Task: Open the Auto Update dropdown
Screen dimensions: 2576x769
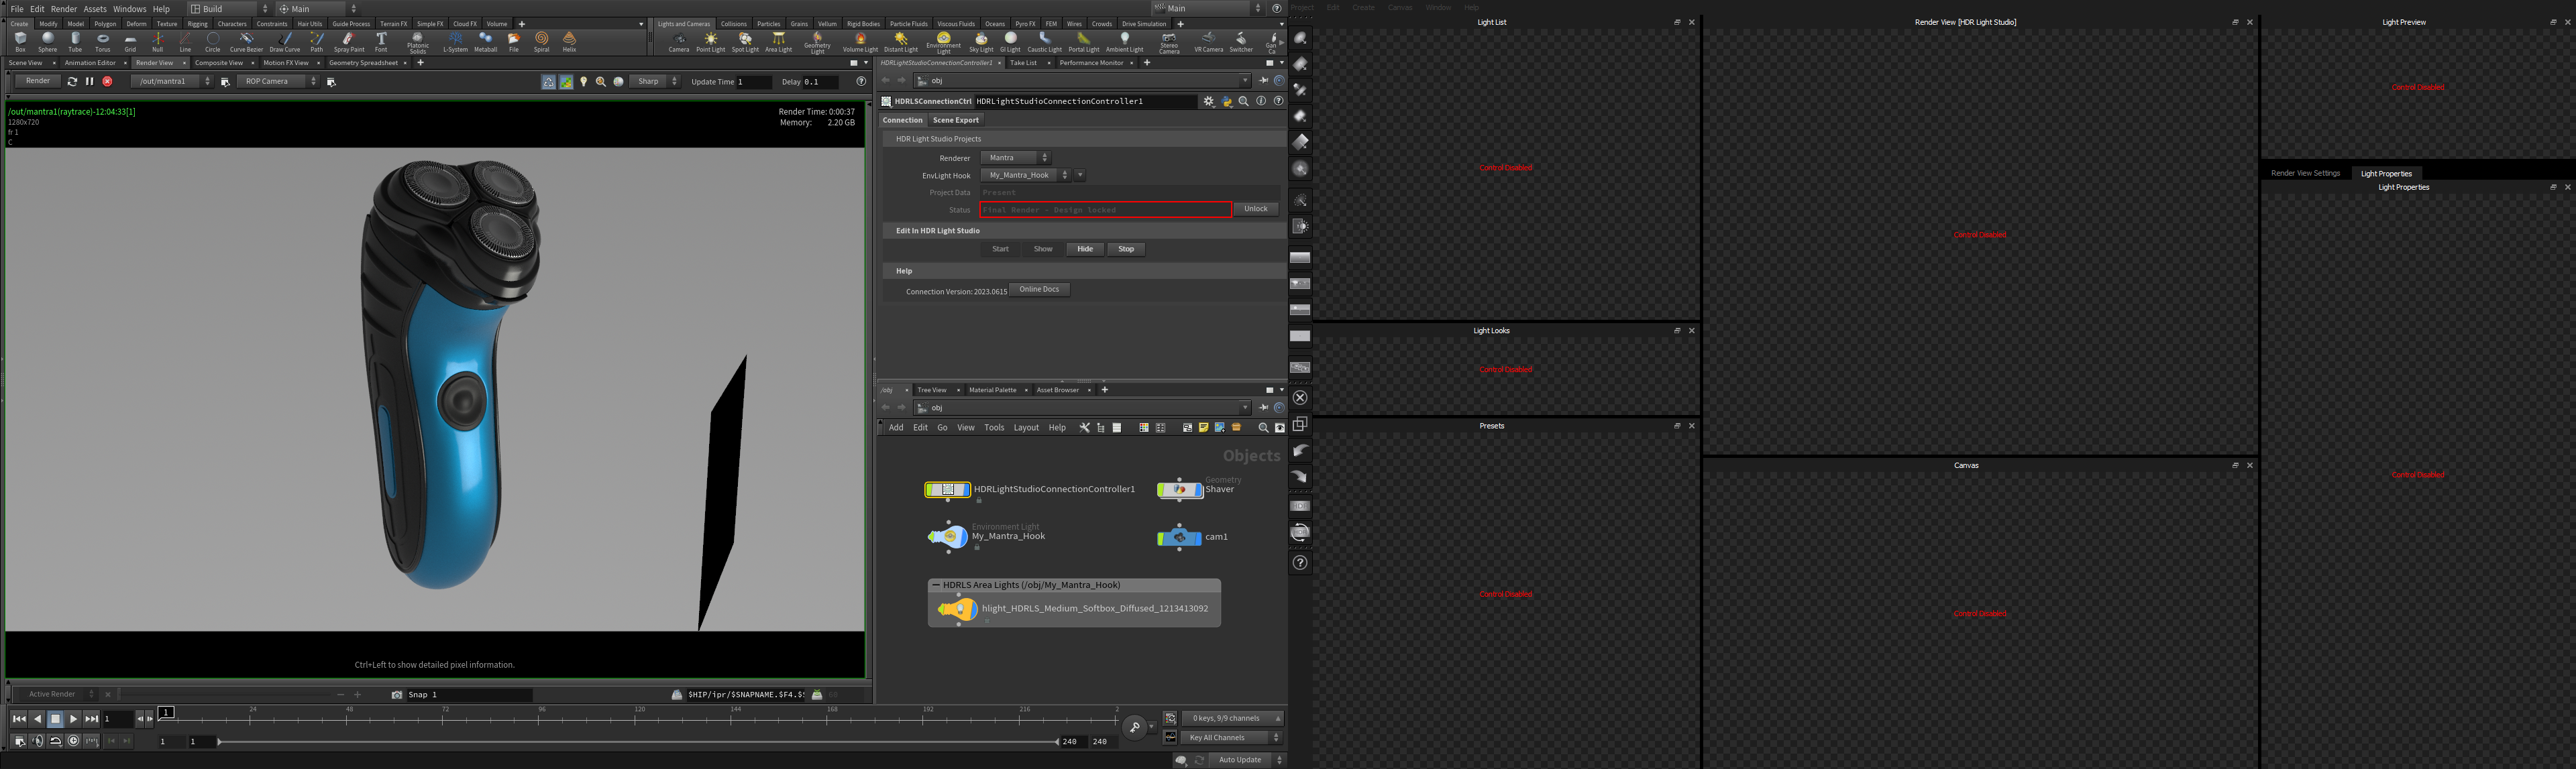Action: [1247, 760]
